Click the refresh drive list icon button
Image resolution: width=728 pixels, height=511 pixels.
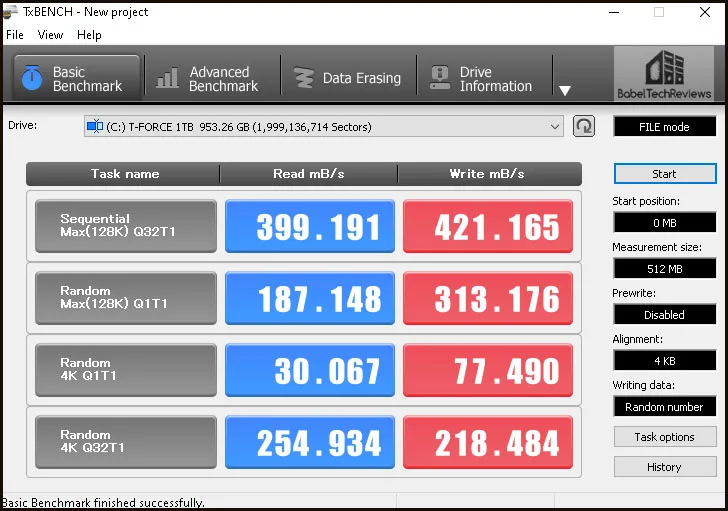click(x=584, y=126)
